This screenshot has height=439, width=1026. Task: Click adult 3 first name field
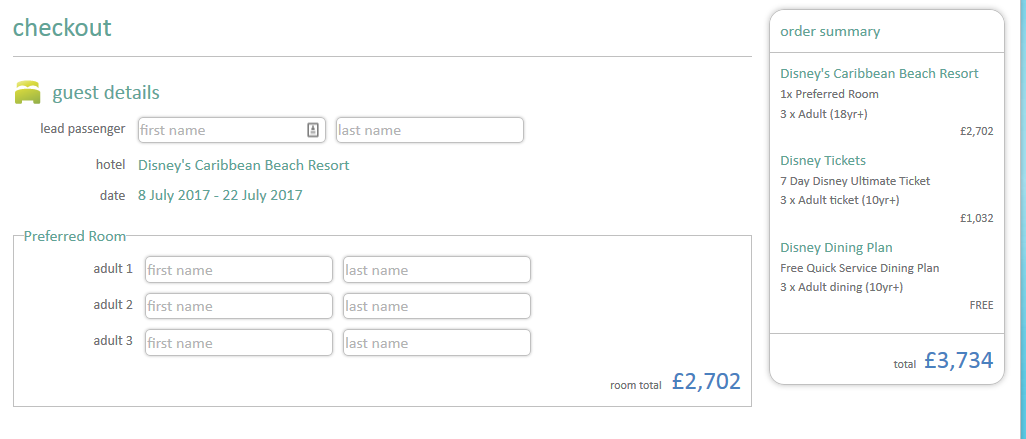tap(238, 343)
